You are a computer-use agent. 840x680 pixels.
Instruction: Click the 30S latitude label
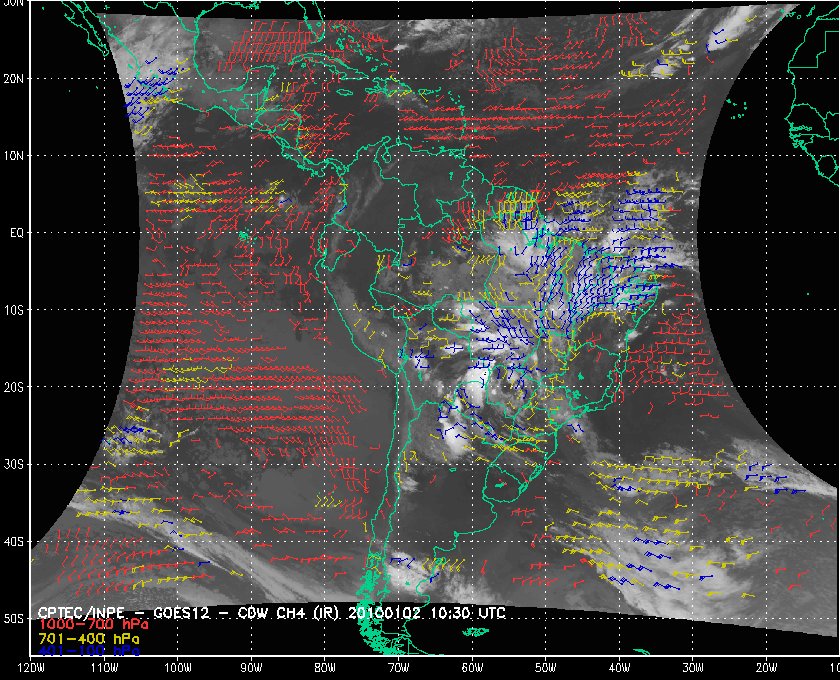pyautogui.click(x=14, y=465)
